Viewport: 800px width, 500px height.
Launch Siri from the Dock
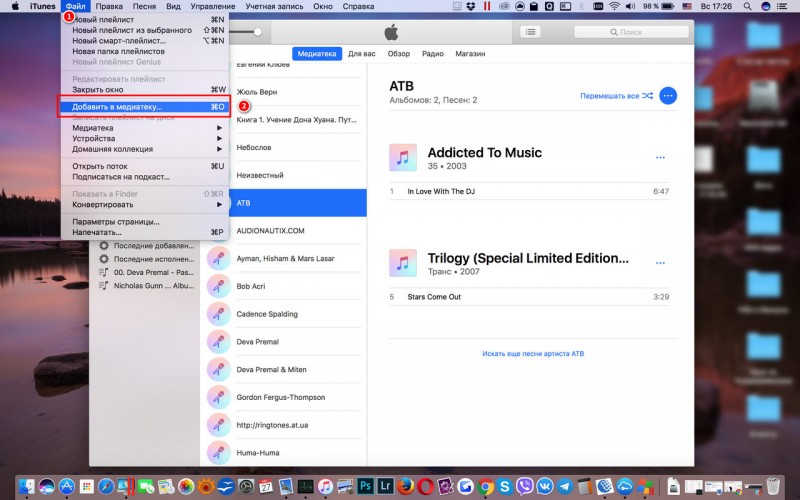tap(46, 486)
